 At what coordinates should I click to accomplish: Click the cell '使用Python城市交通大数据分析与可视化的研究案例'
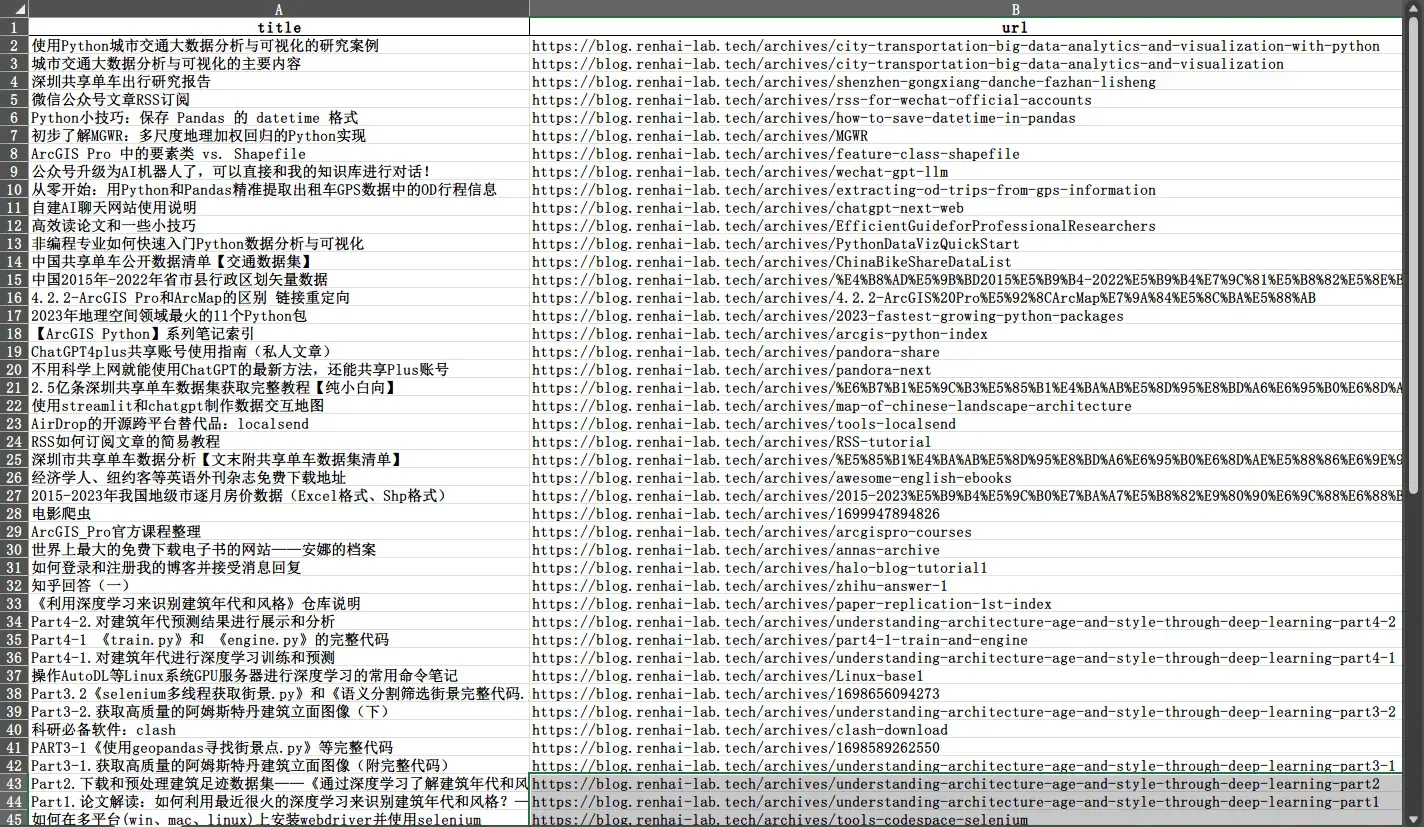pyautogui.click(x=279, y=46)
